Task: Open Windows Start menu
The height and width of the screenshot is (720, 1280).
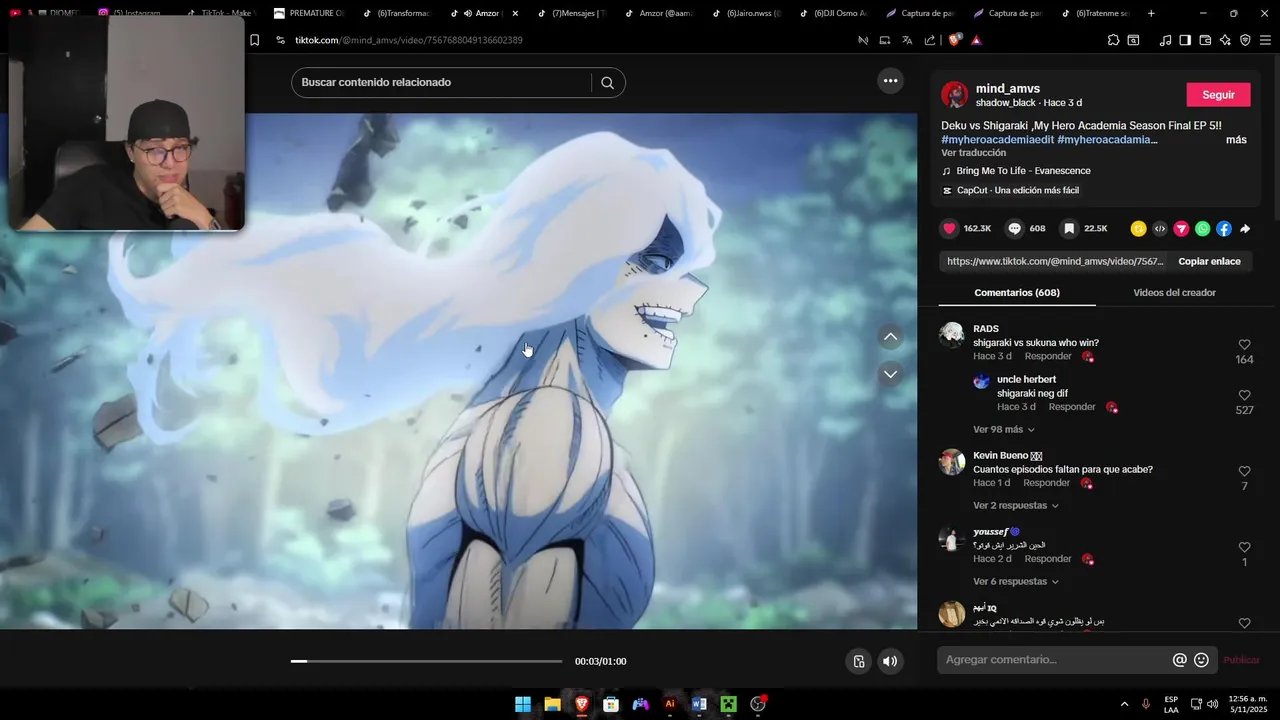Action: [x=523, y=704]
